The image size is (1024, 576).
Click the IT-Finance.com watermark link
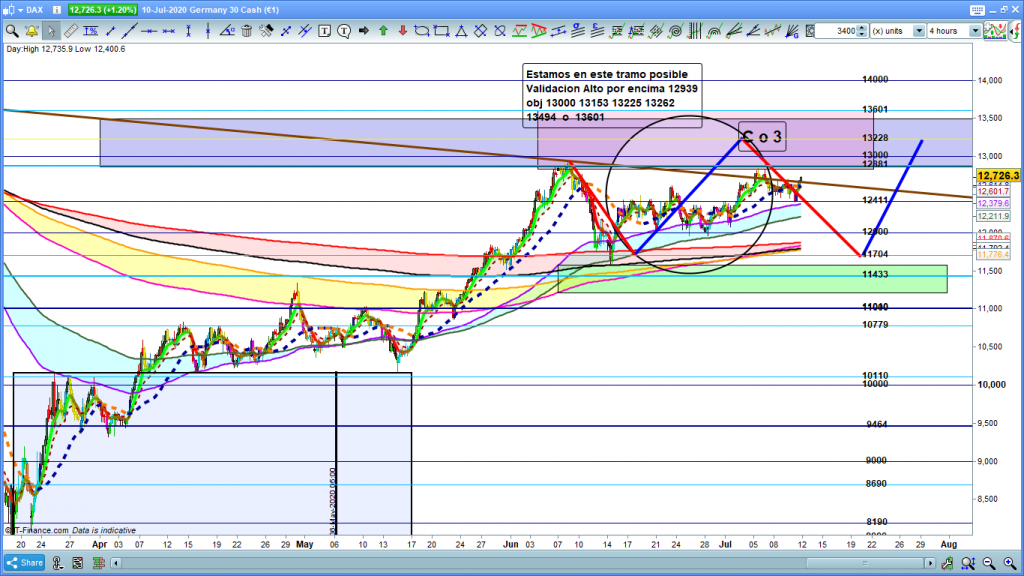[x=40, y=530]
